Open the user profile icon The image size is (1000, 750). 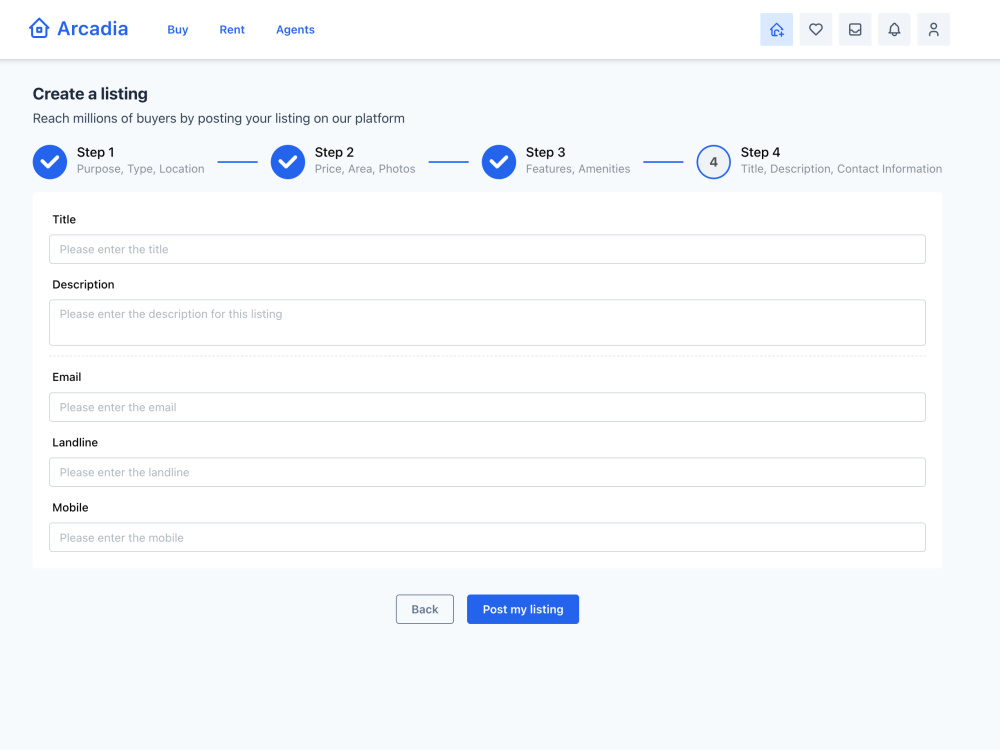[x=933, y=29]
